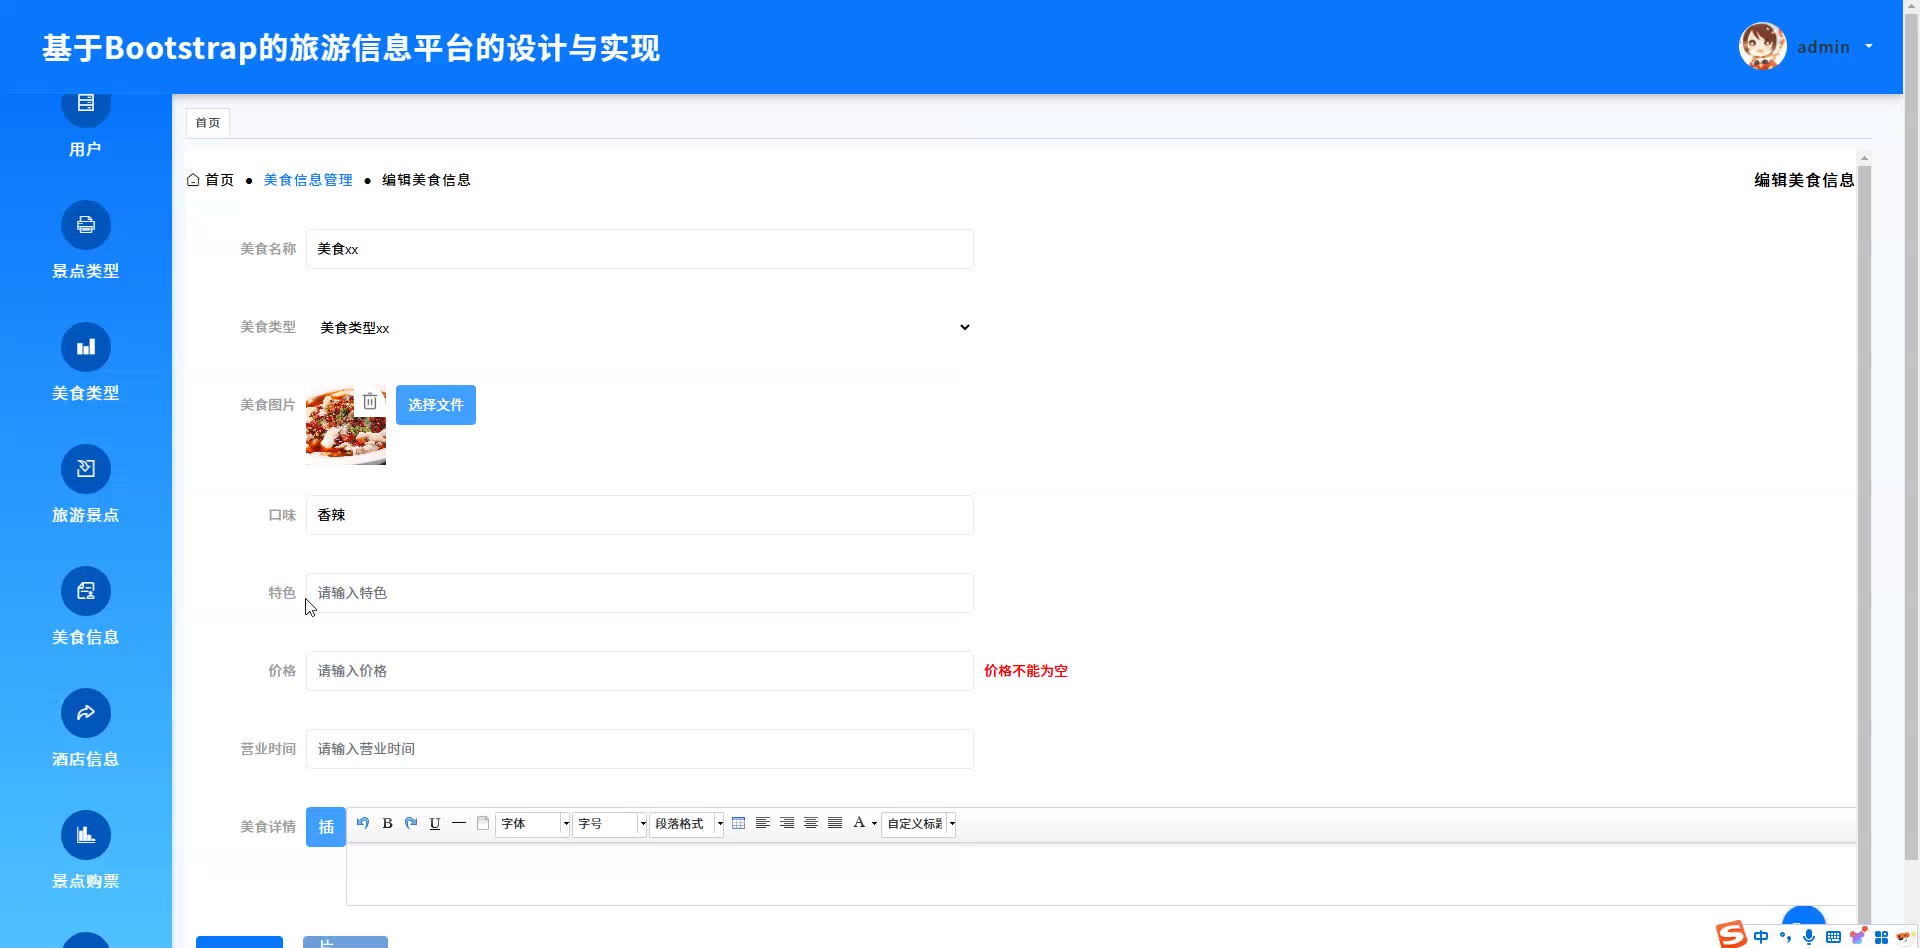Open the soft keyboard icon

pyautogui.click(x=1833, y=937)
